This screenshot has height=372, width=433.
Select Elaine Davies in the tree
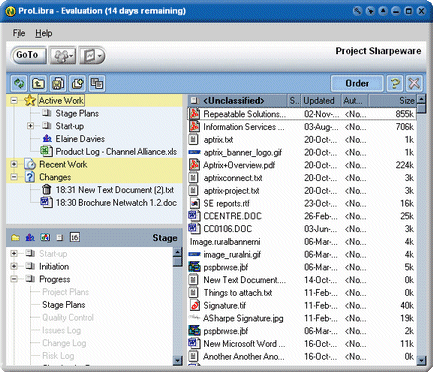pos(80,139)
